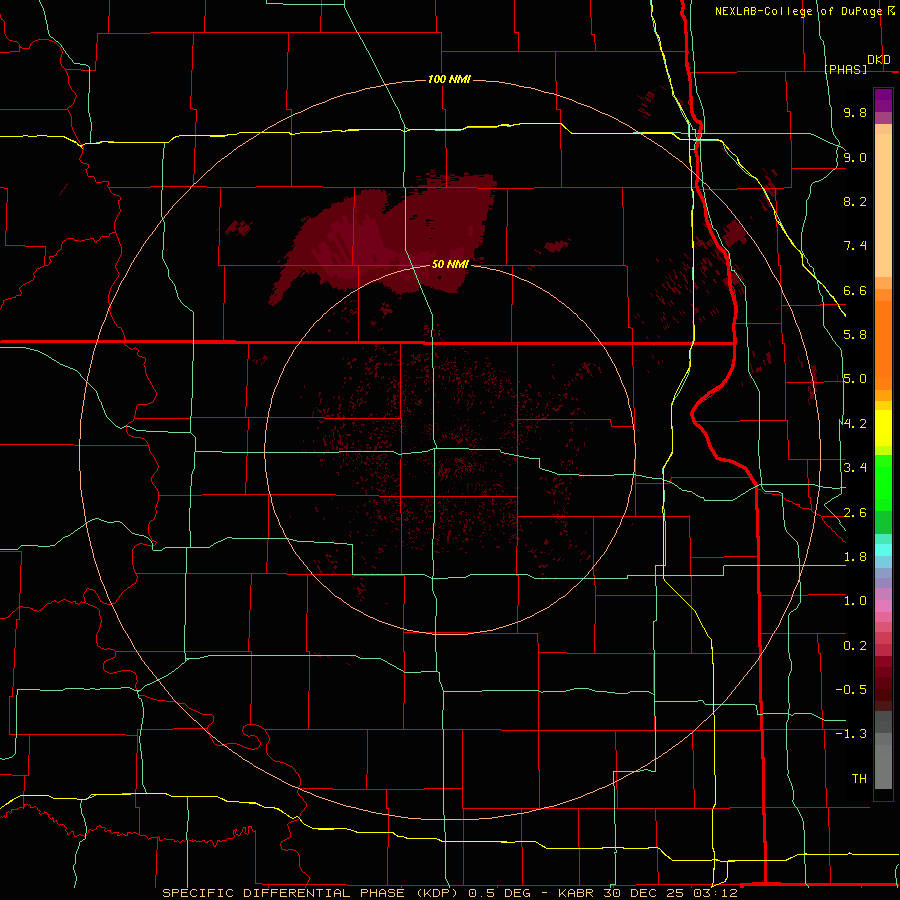900x900 pixels.
Task: Click the TH threshold label
Action: (x=859, y=779)
